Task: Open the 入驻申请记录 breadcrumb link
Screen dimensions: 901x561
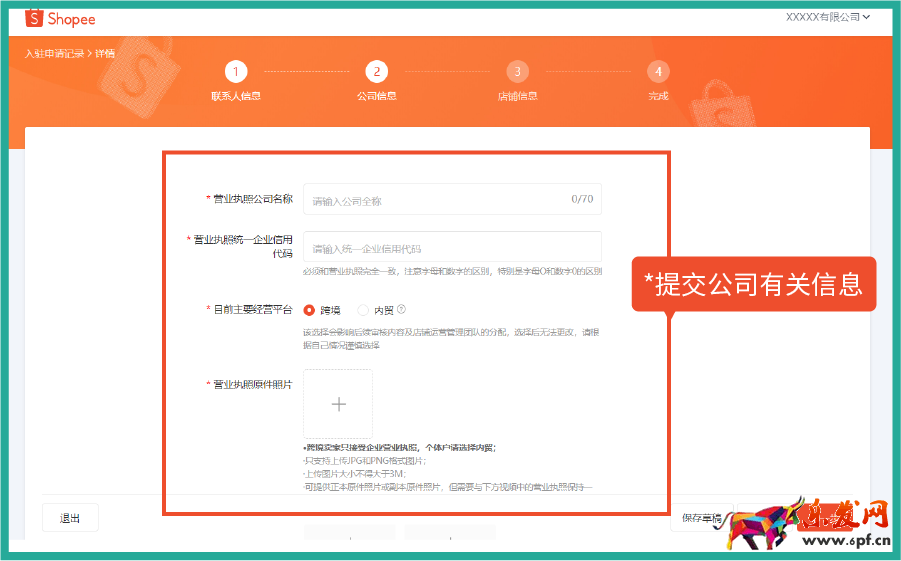Action: (55, 53)
